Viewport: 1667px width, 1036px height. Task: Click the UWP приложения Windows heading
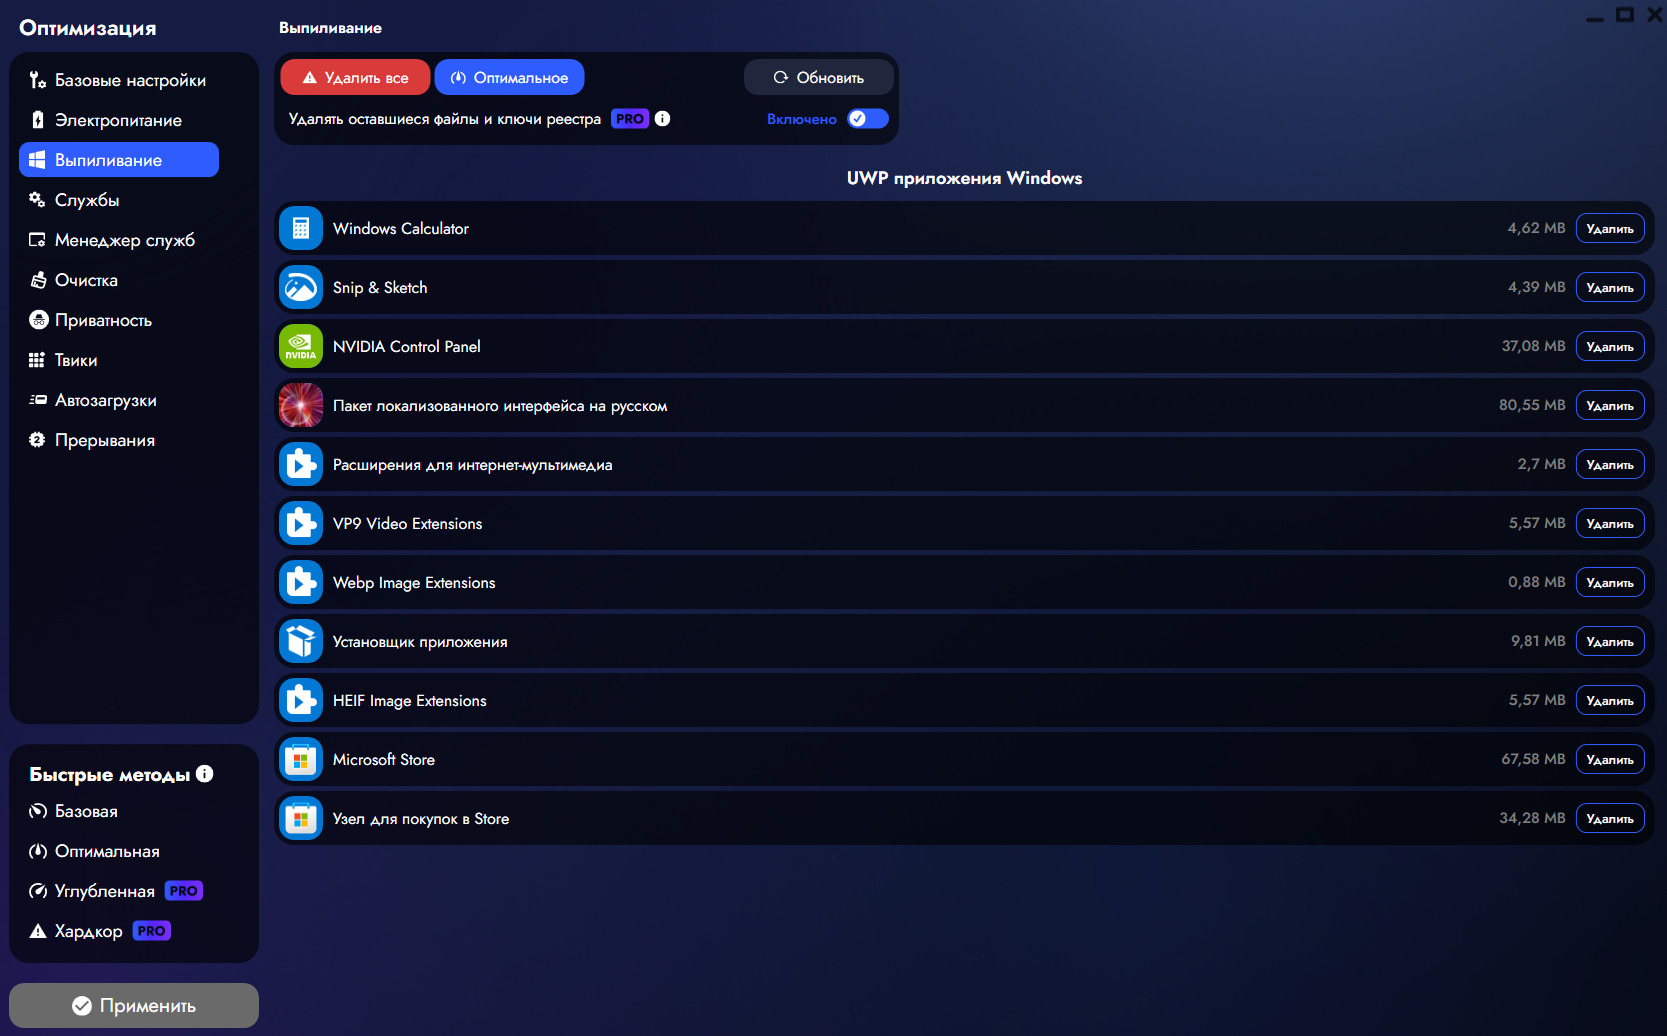click(964, 178)
